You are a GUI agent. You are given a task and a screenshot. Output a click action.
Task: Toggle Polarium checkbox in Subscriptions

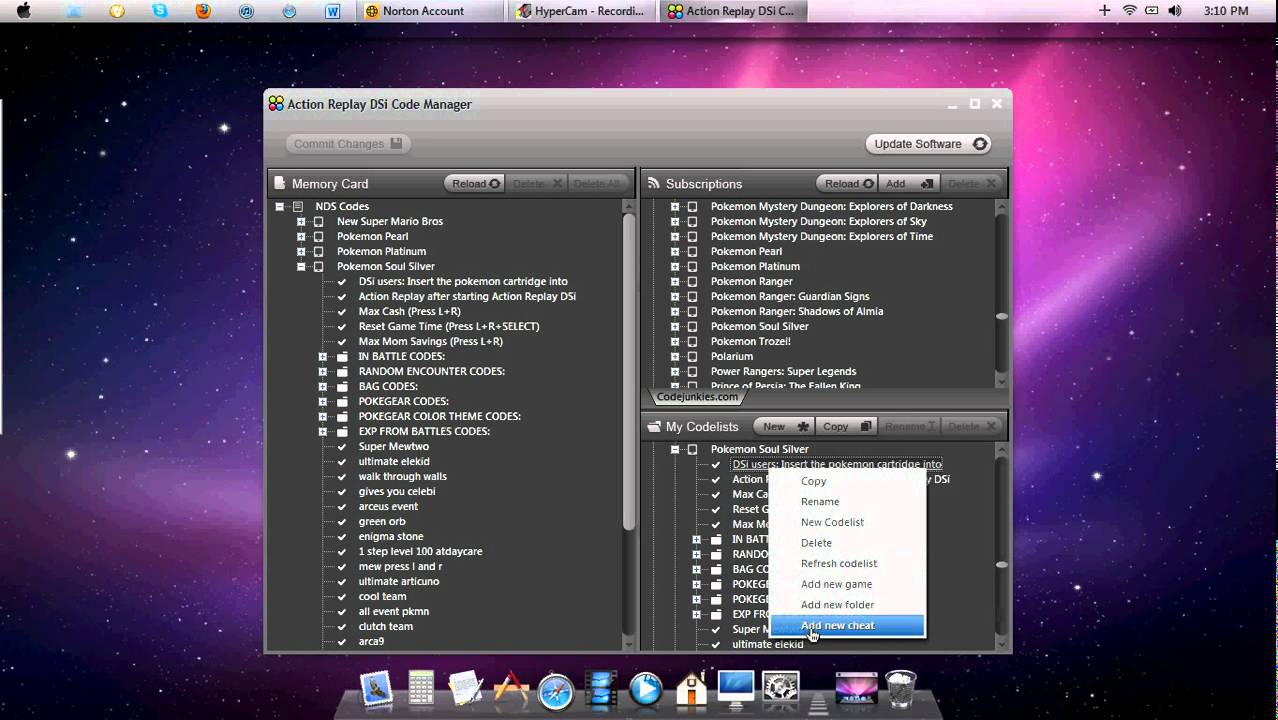(692, 357)
